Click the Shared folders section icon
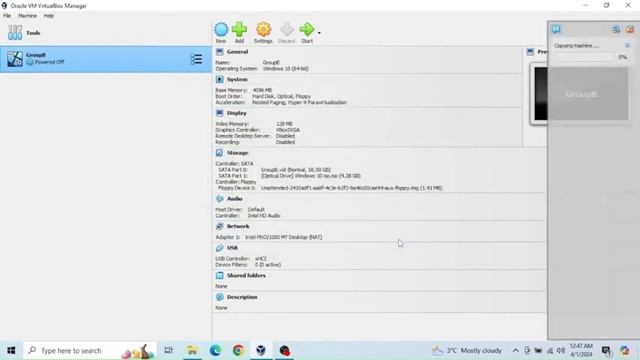The width and height of the screenshot is (640, 360). tap(220, 276)
